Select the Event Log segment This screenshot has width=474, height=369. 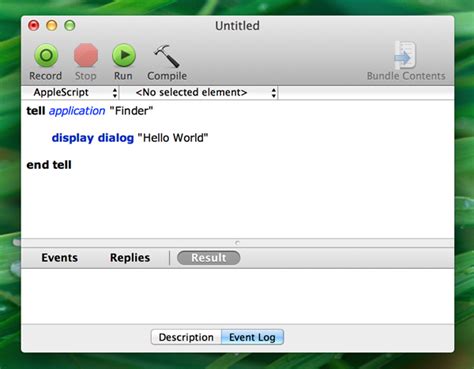(252, 337)
